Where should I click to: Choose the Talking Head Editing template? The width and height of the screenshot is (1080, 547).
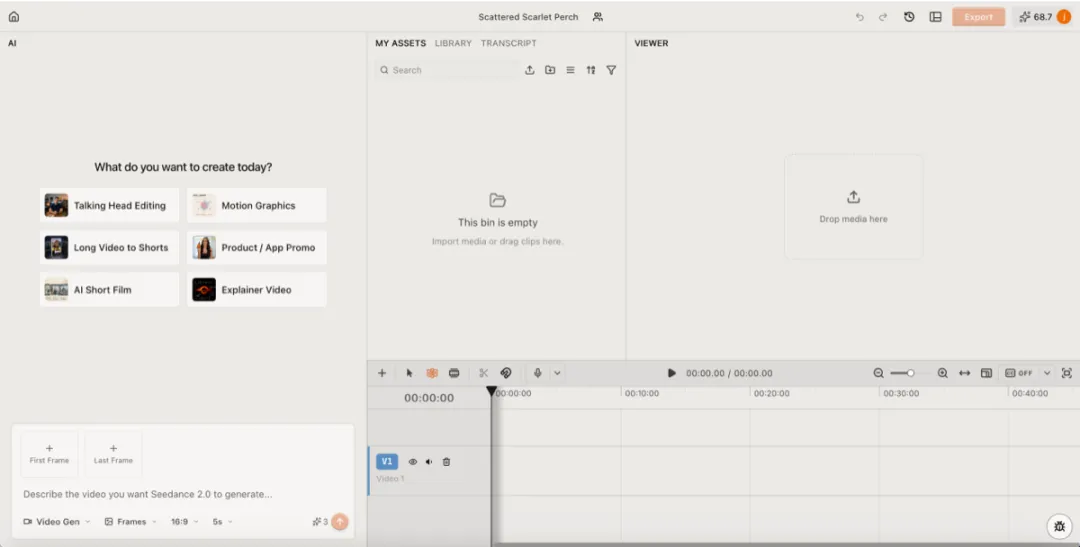coord(110,205)
